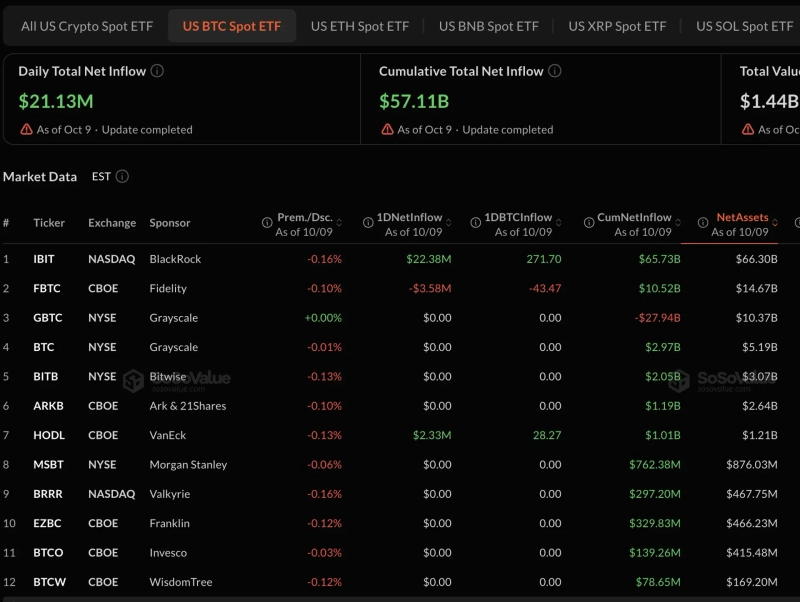This screenshot has height=602, width=800.
Task: Click the $57.11B cumulative net inflow value
Action: coord(414,101)
